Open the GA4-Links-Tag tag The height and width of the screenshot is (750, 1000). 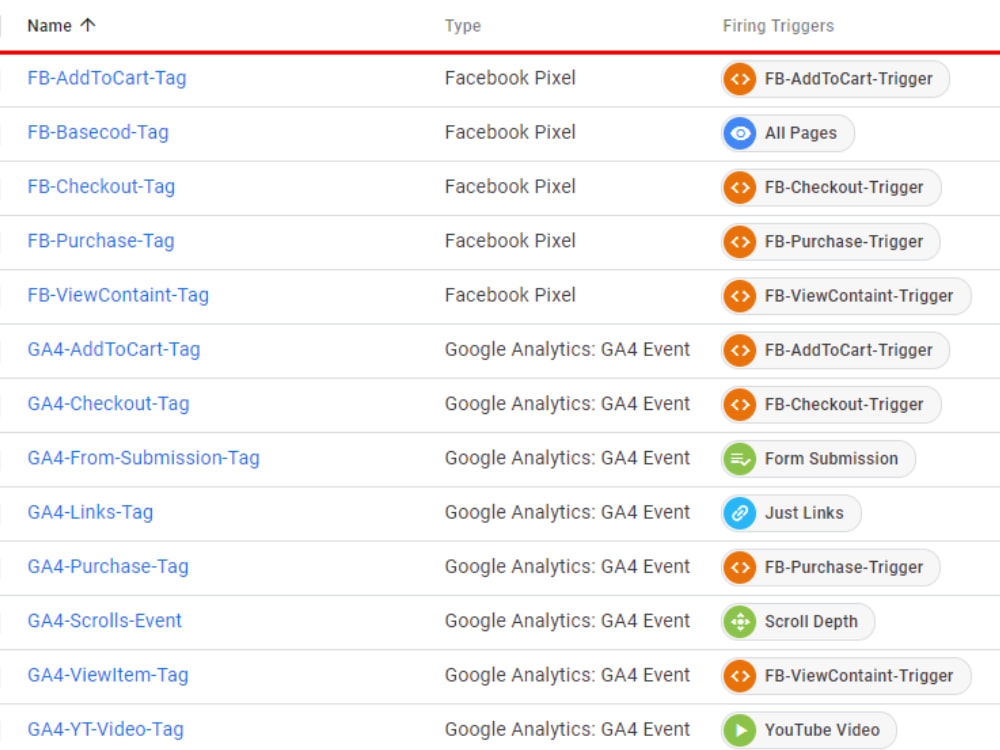click(x=90, y=511)
